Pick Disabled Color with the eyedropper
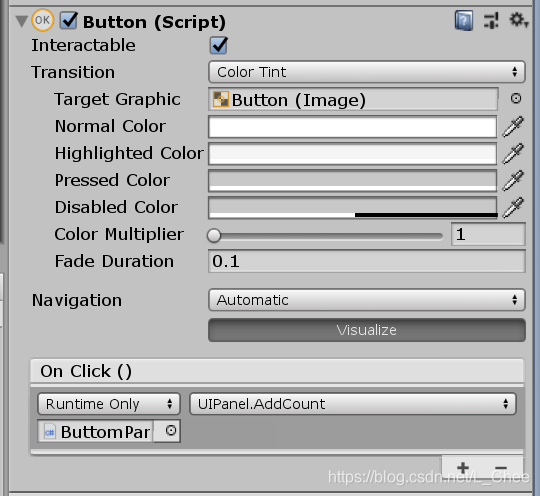The image size is (540, 496). pyautogui.click(x=513, y=208)
